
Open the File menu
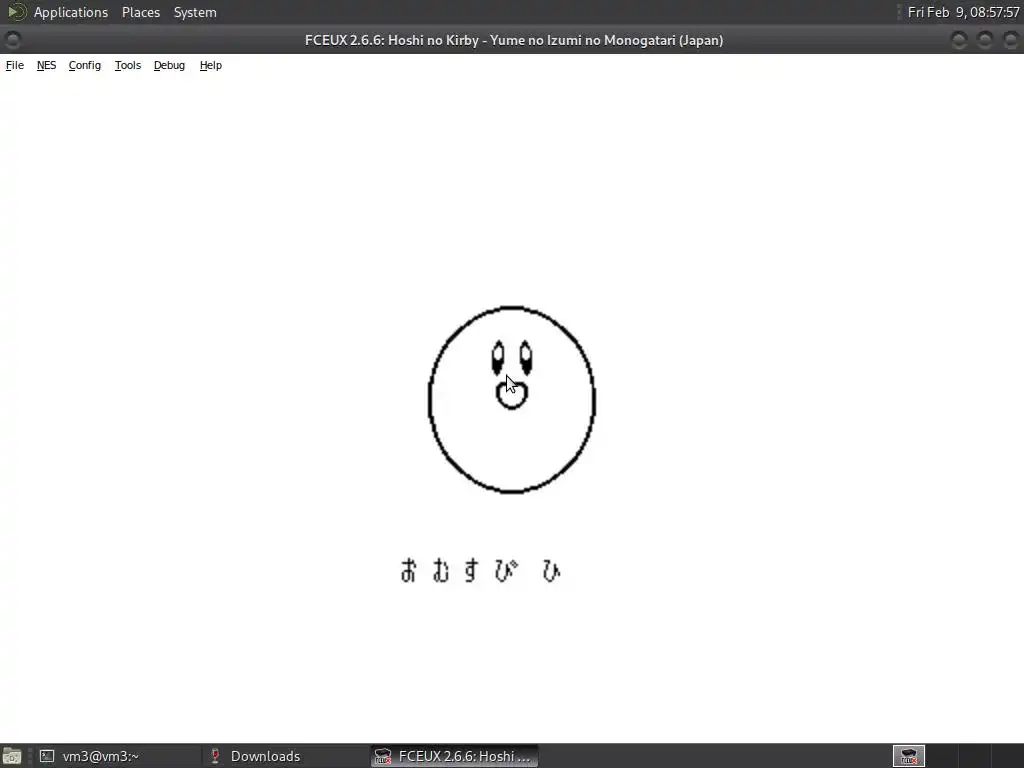14,65
